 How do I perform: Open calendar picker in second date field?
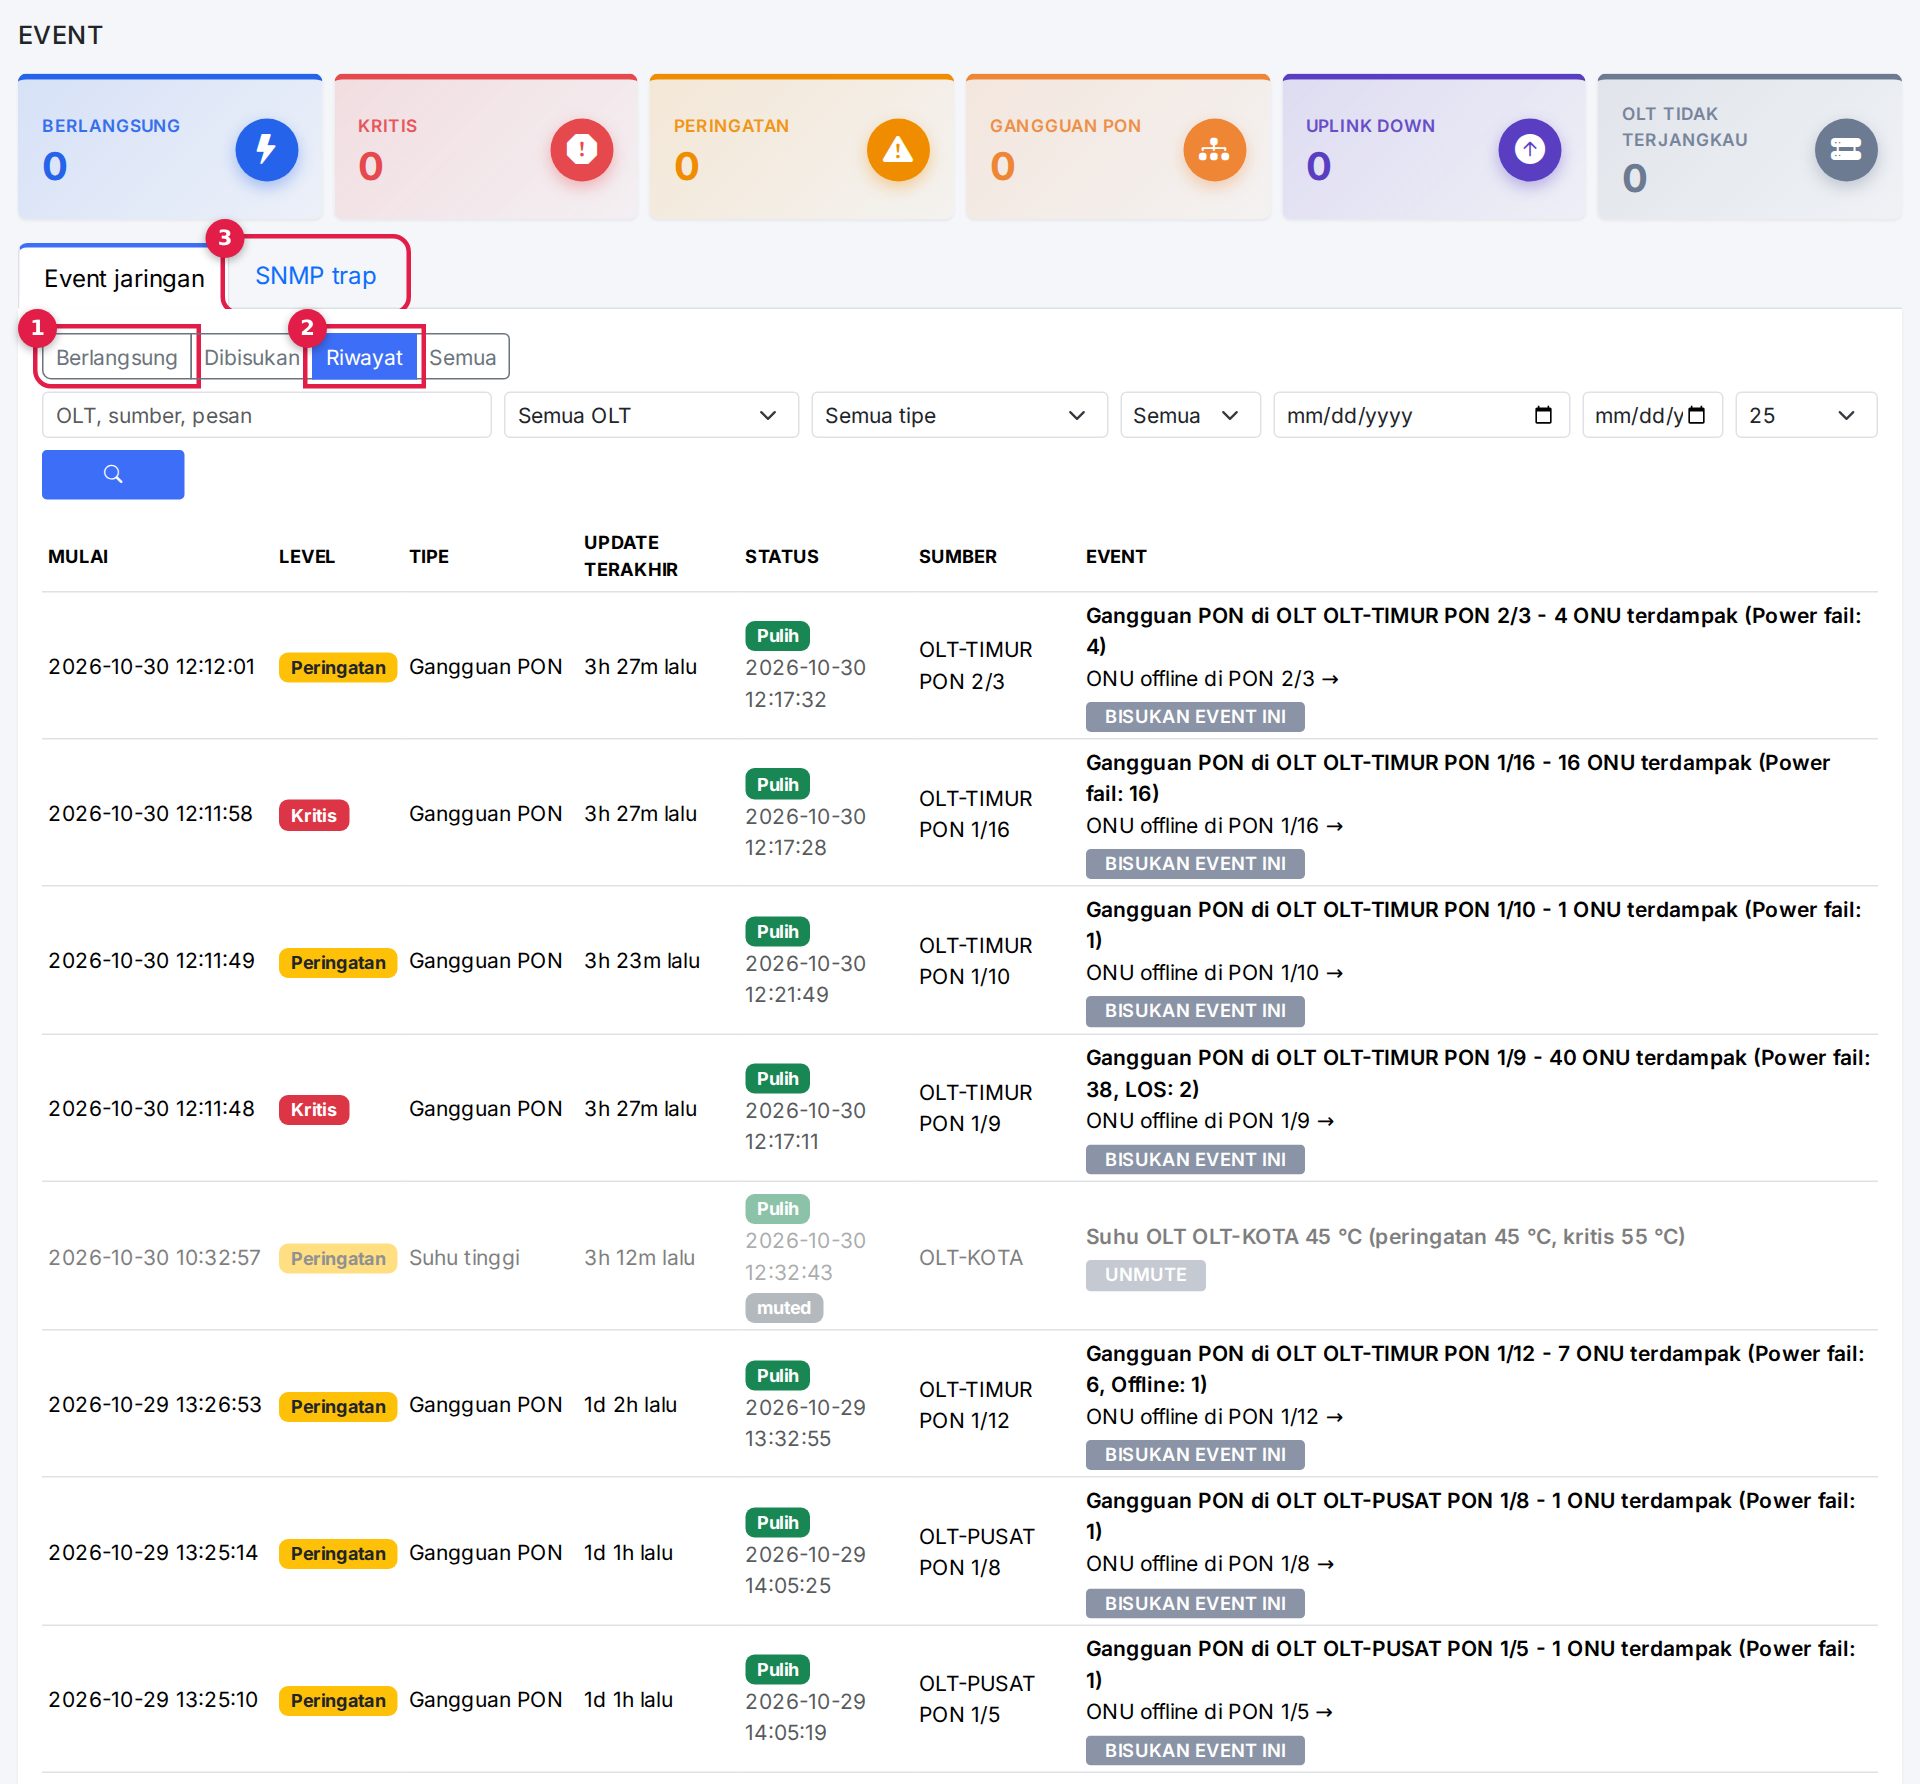click(x=1696, y=415)
